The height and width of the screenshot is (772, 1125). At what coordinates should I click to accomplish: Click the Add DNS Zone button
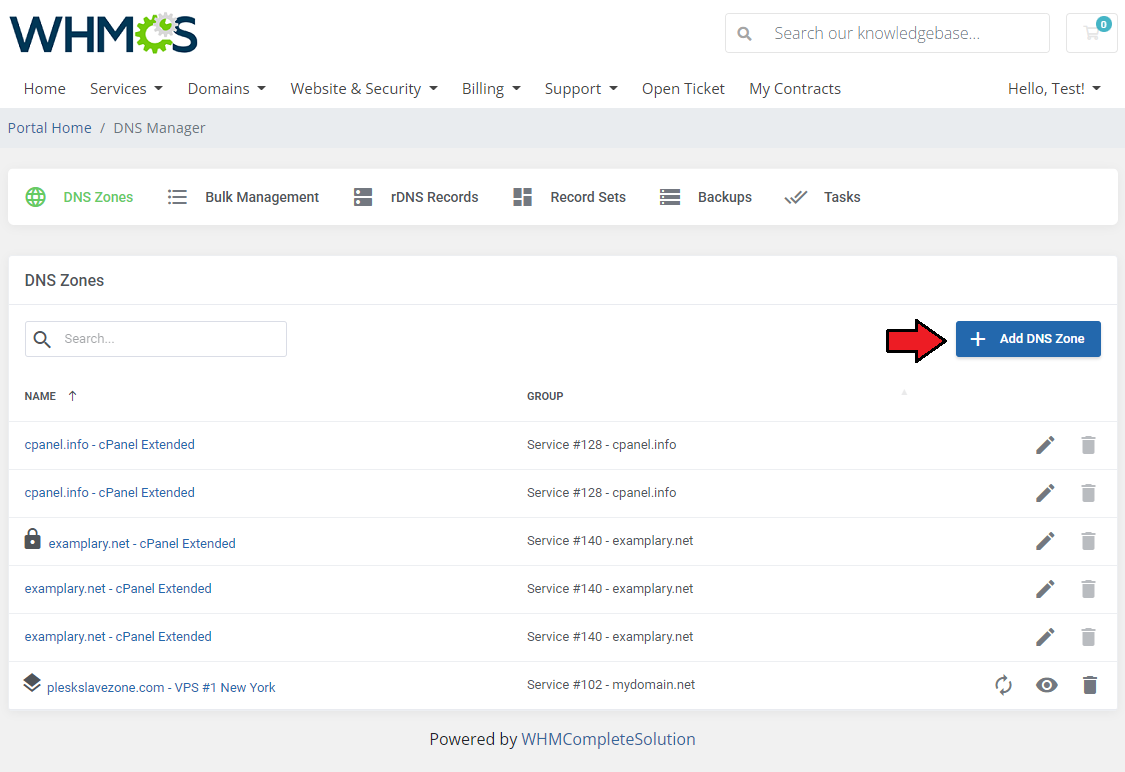coord(1028,339)
